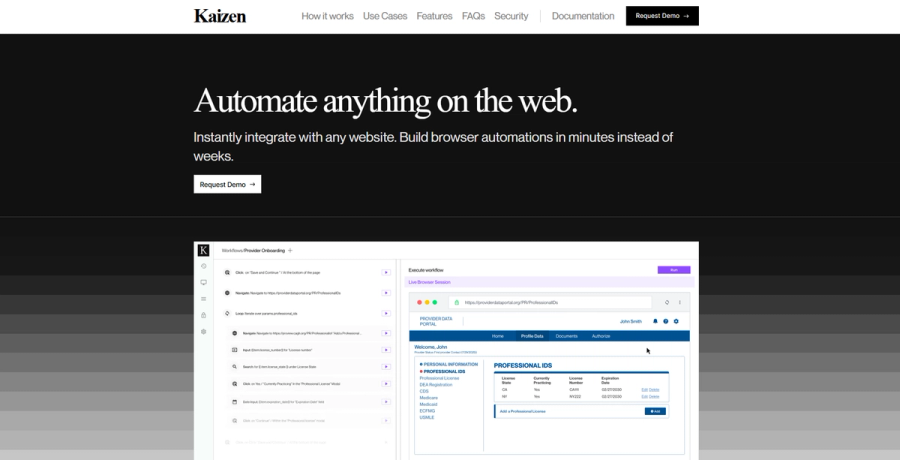Screen dimensions: 900x460
Task: Open the DEA Registration sidebar link
Action: (x=436, y=385)
